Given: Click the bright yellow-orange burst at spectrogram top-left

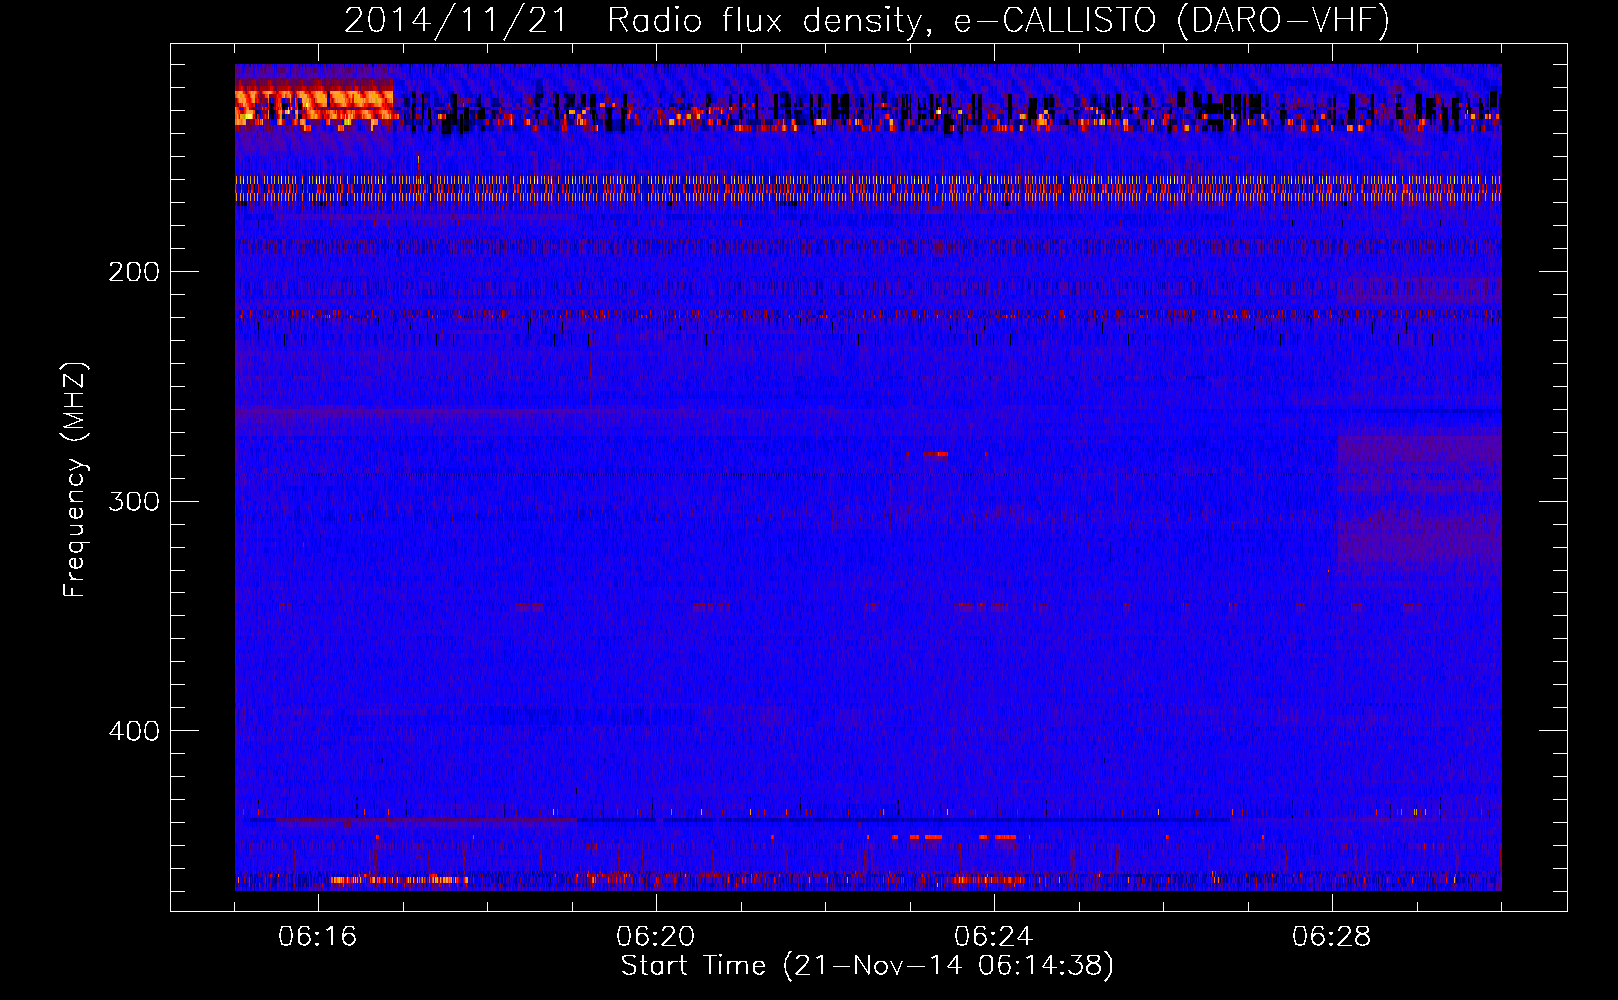Looking at the screenshot, I should pyautogui.click(x=314, y=105).
